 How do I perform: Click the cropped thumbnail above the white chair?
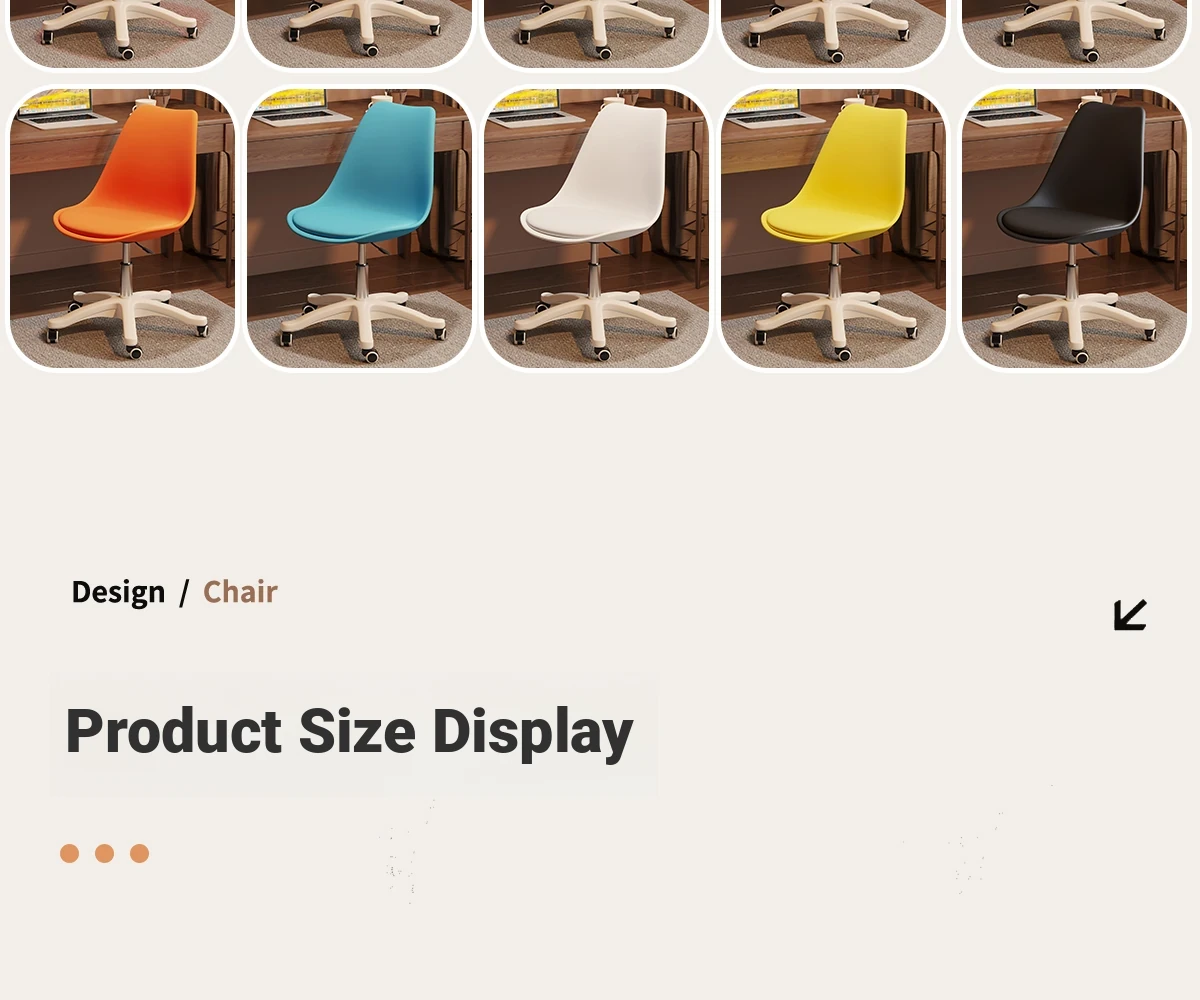tap(596, 33)
